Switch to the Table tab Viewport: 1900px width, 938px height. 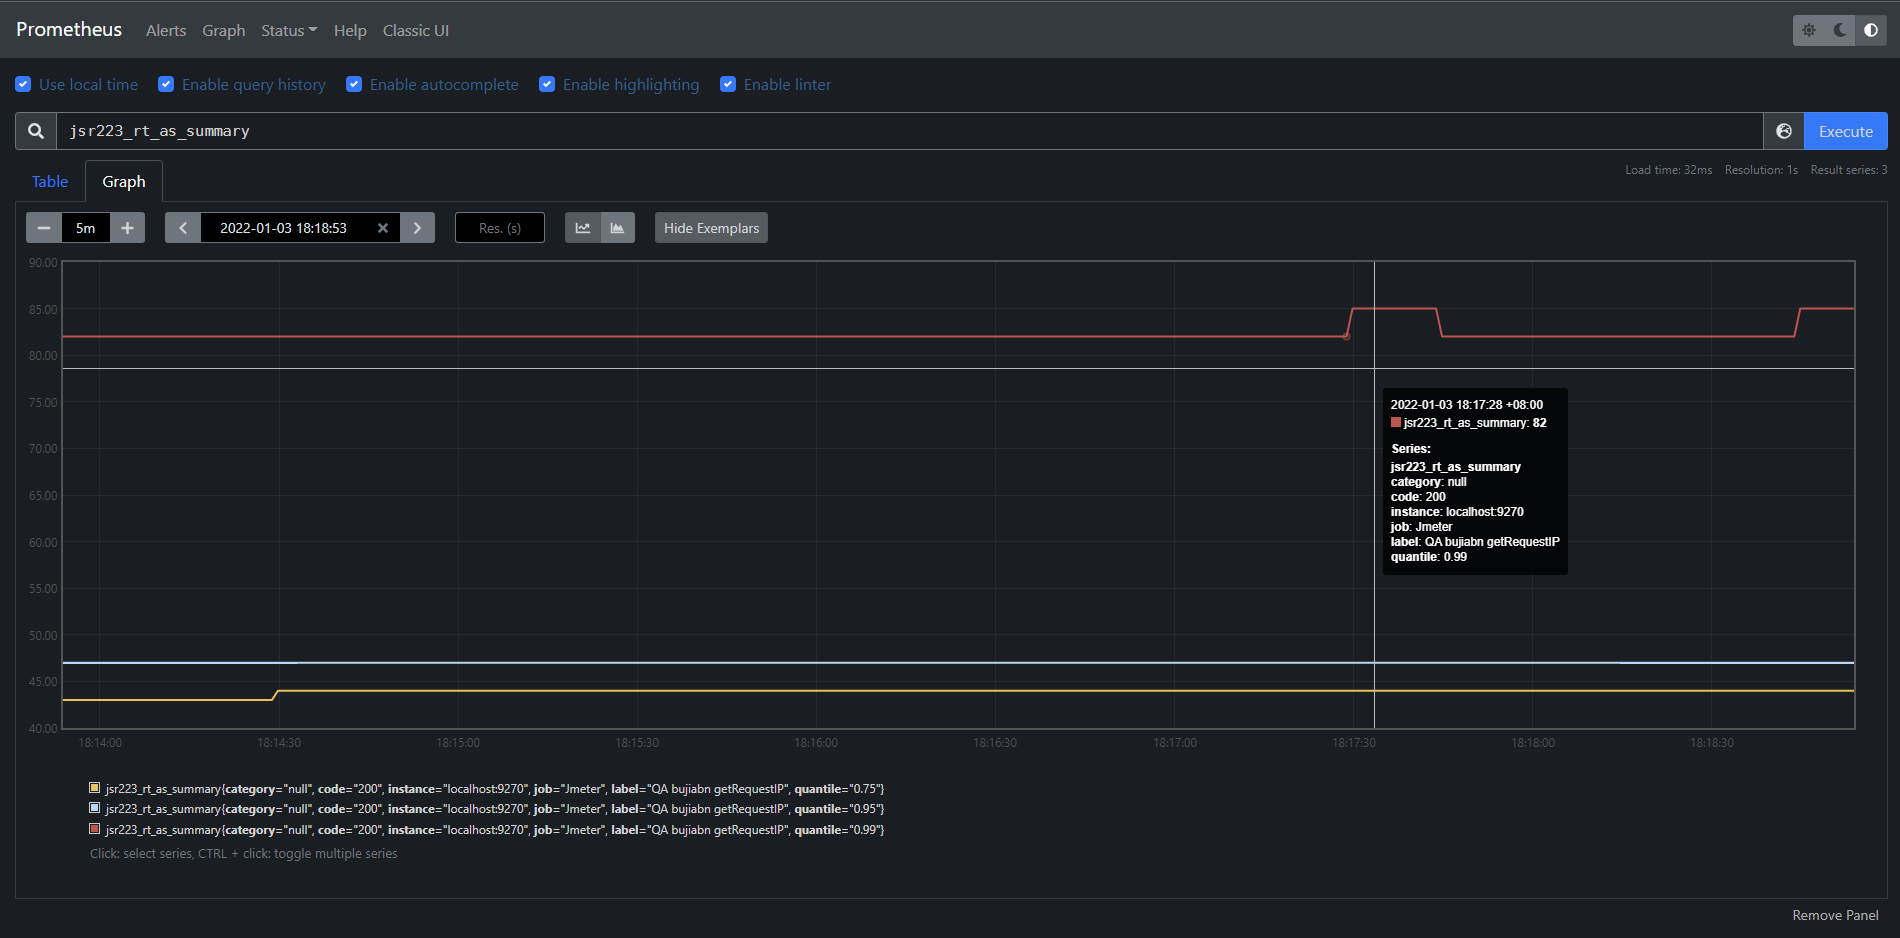tap(50, 181)
